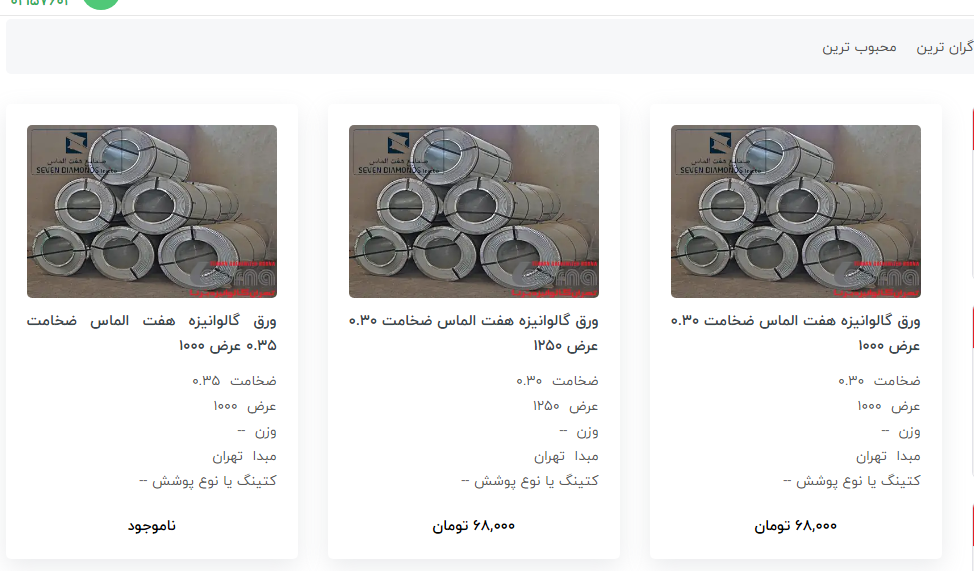Open title link ورق گالوانیزه ضخامت 0.35
The width and height of the screenshot is (974, 571).
pyautogui.click(x=152, y=333)
